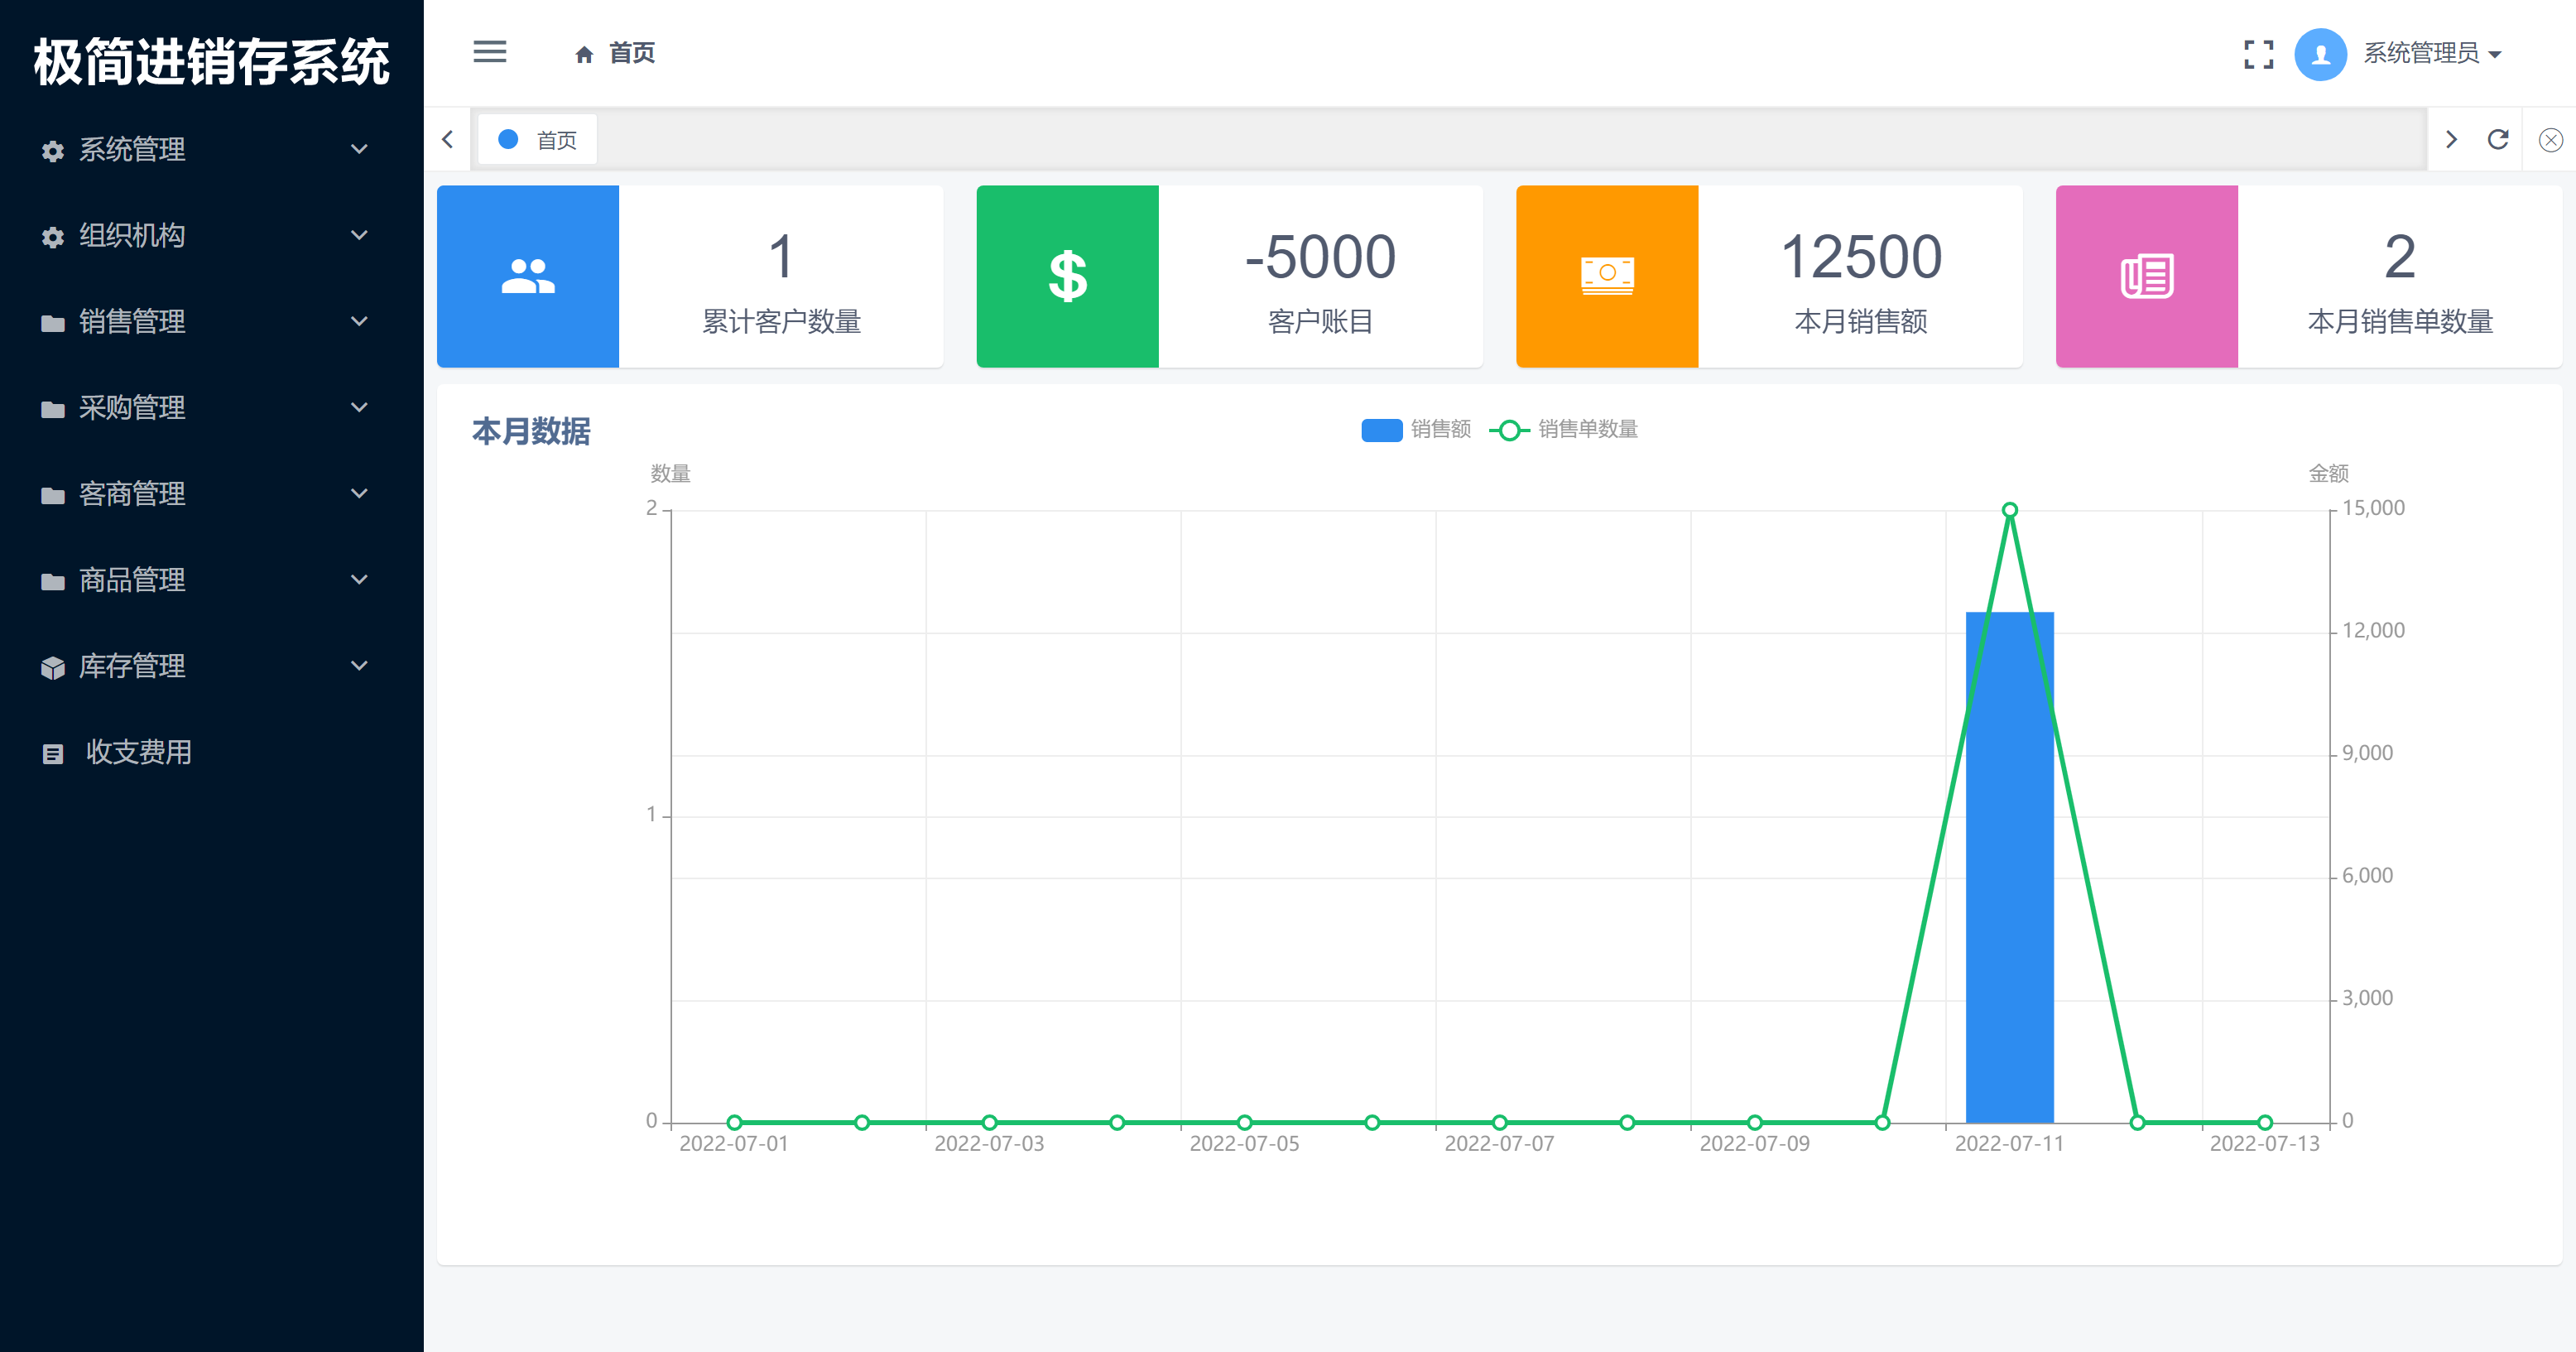Click the green dollar sign icon
This screenshot has width=2576, height=1352.
tap(1067, 276)
